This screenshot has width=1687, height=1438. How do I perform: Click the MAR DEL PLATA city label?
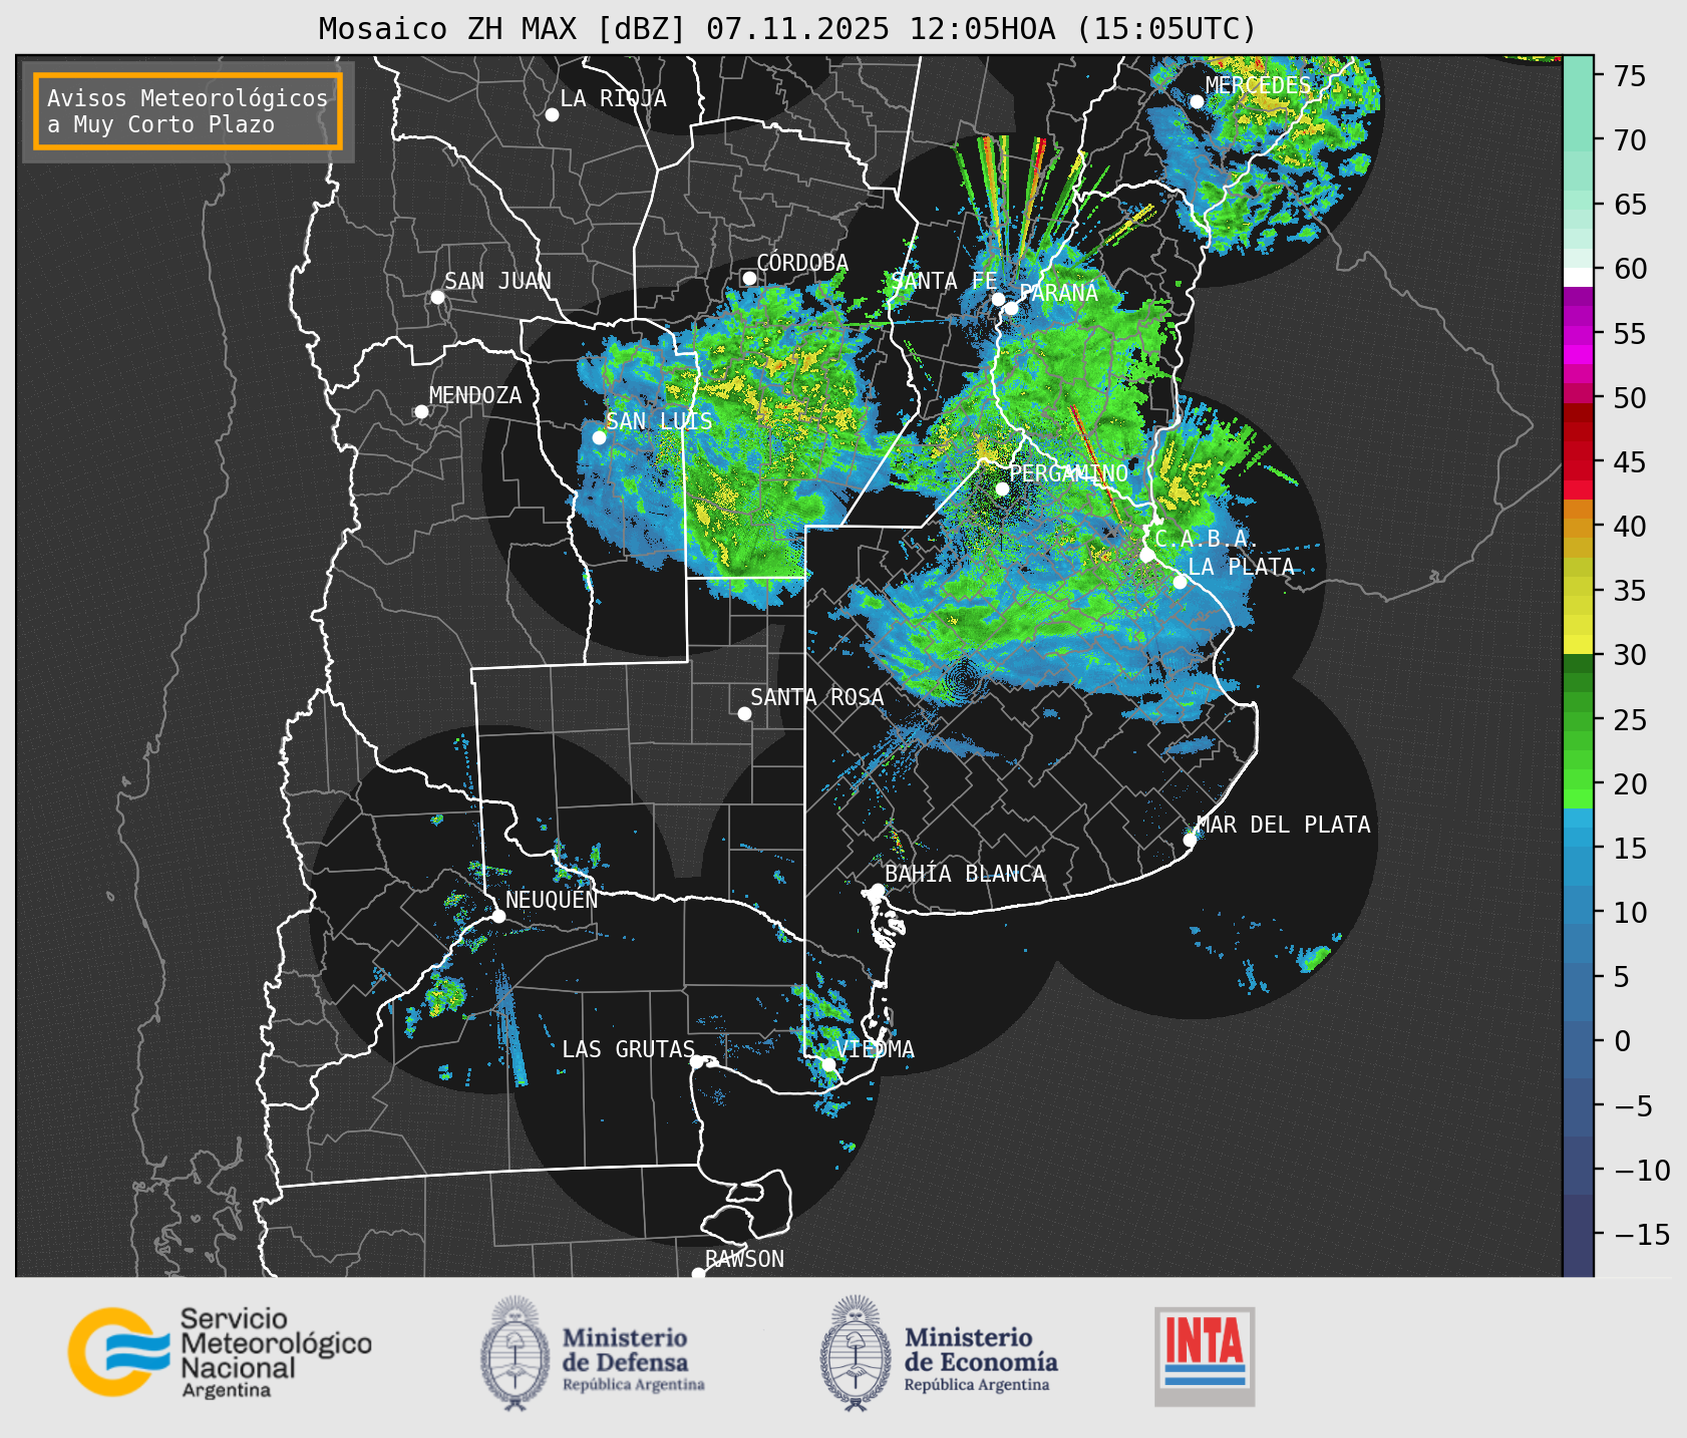point(1284,825)
